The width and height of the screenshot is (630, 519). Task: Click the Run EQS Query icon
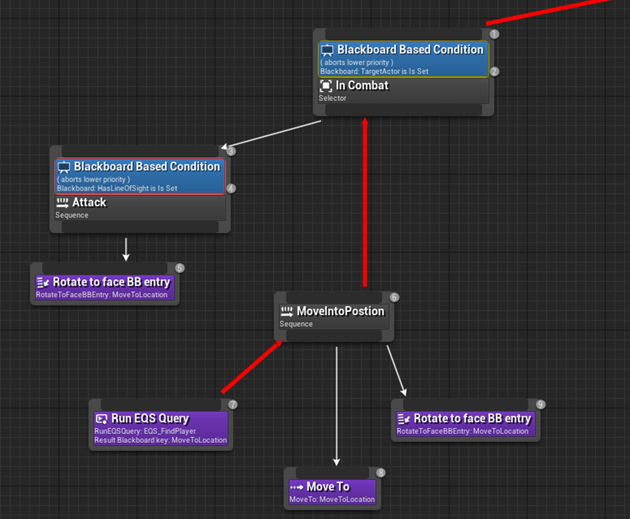(101, 419)
